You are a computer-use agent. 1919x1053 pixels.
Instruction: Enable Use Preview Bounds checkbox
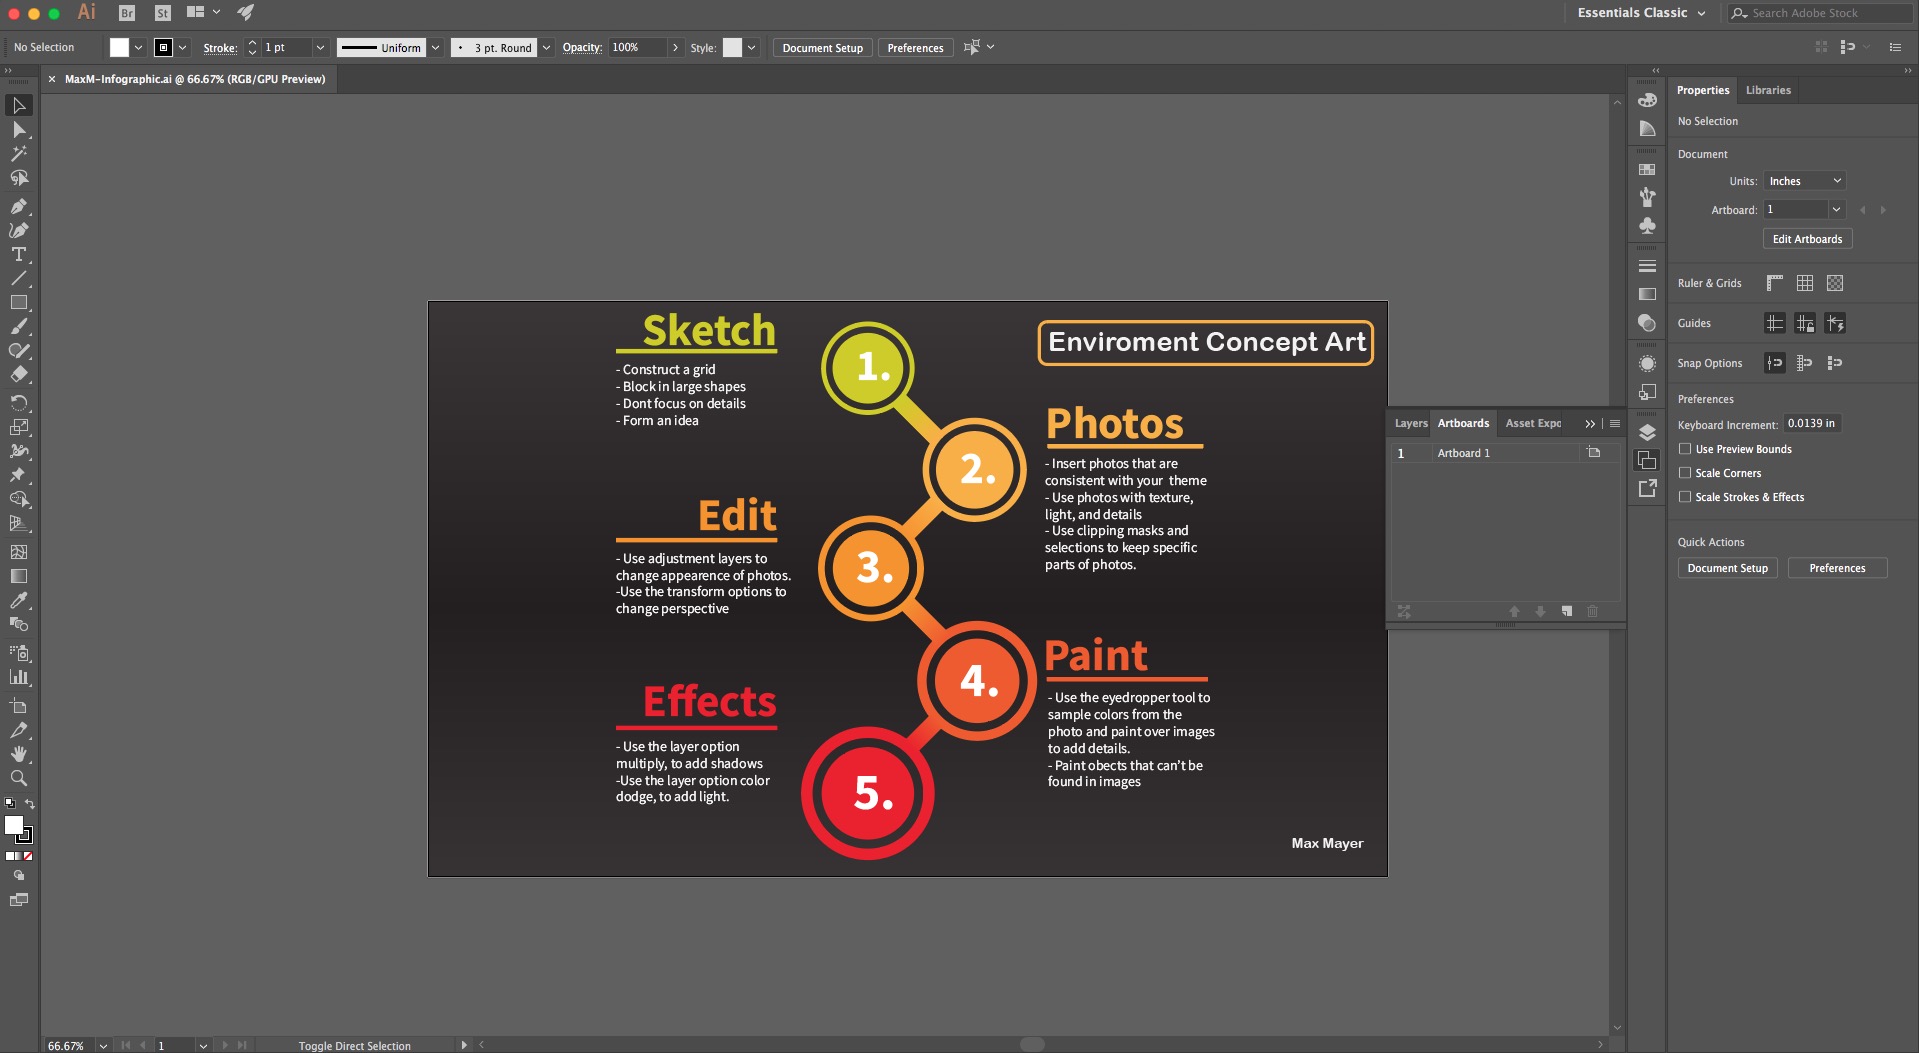[x=1685, y=449]
